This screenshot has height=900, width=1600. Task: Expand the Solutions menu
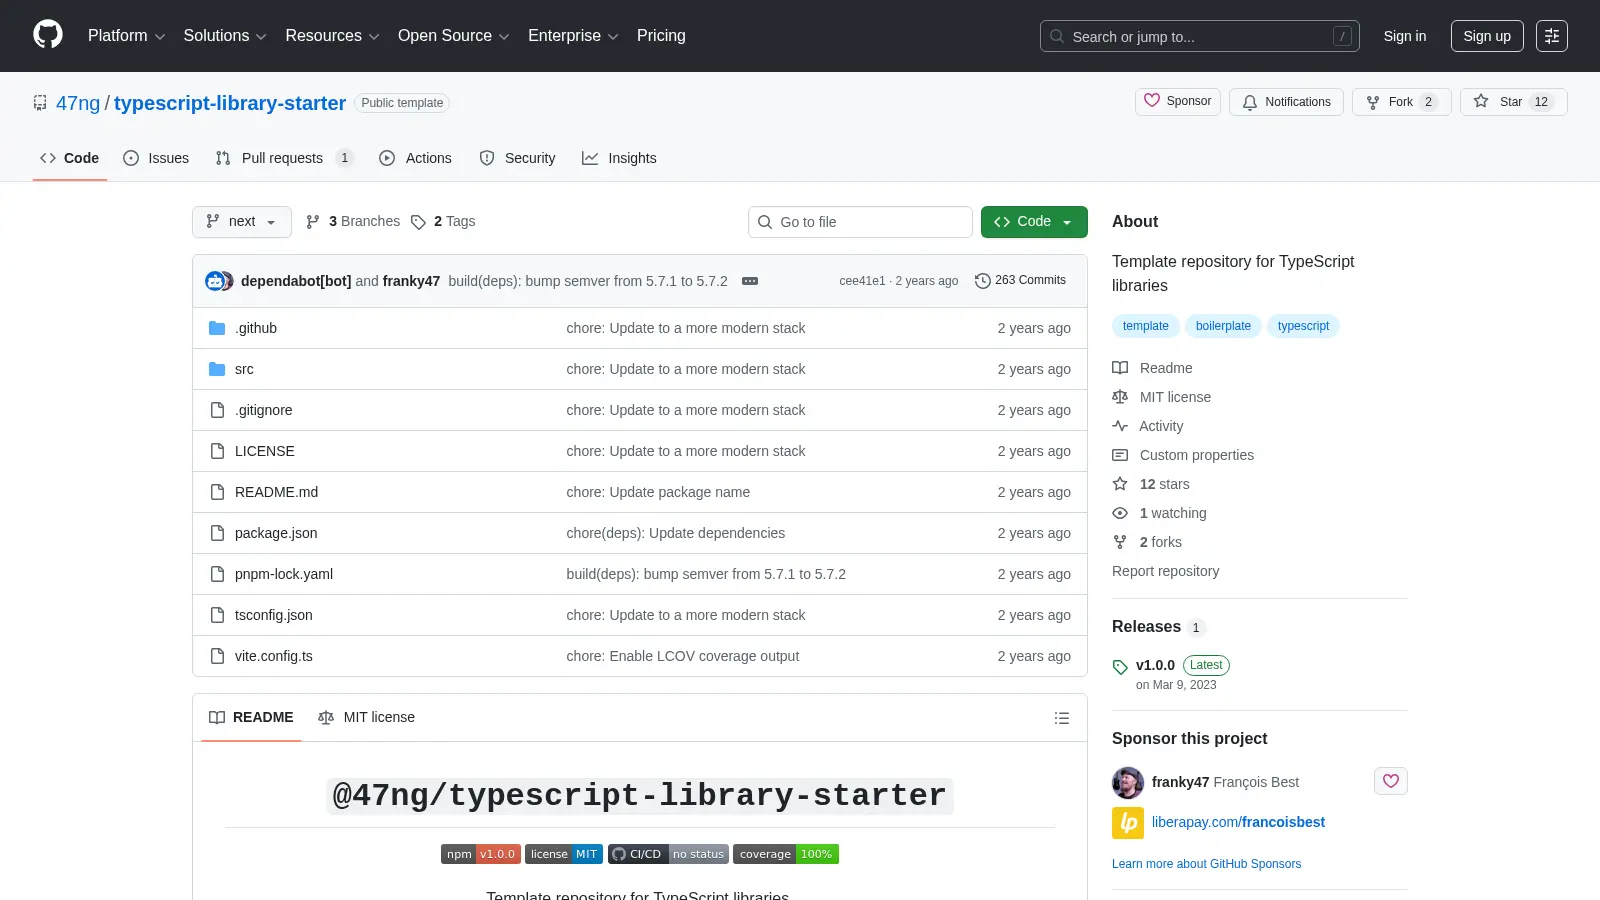click(x=225, y=36)
